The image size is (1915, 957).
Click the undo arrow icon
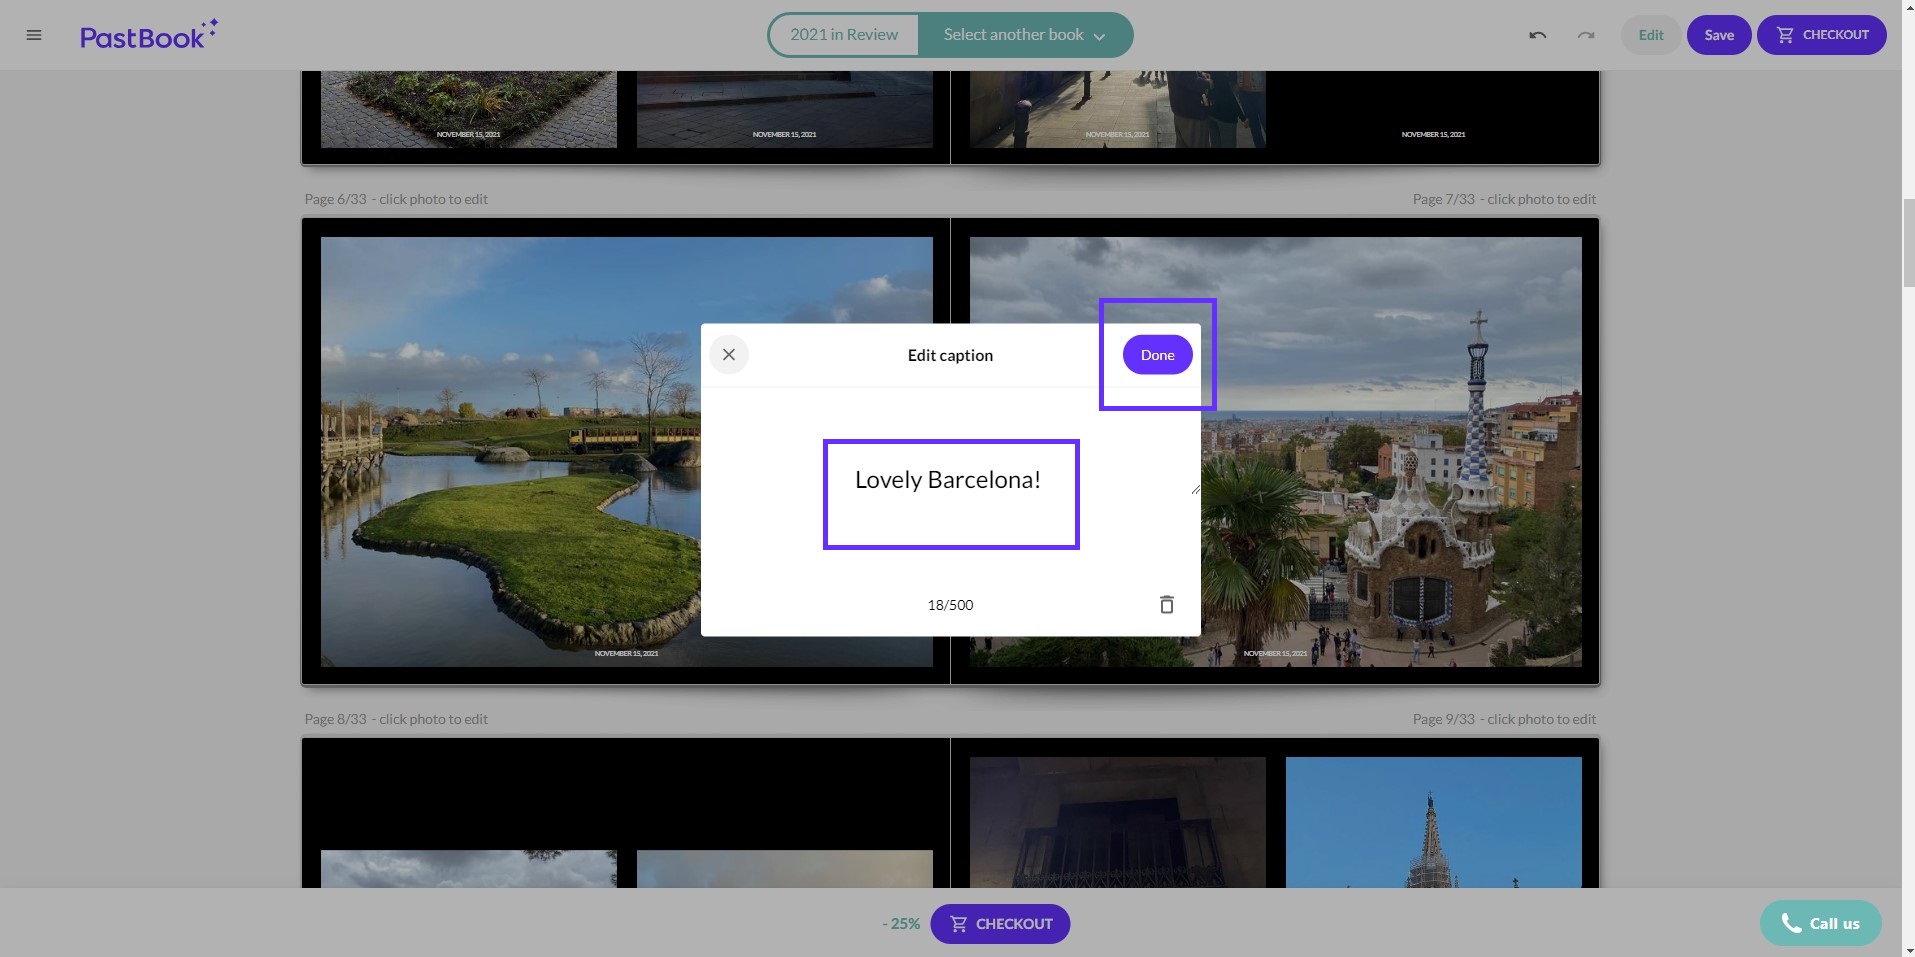click(1537, 35)
